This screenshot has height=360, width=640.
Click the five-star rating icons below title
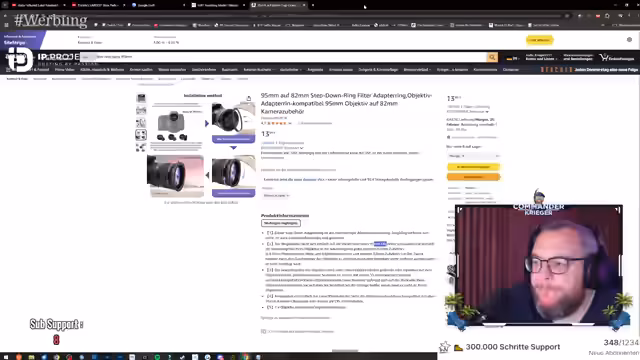pyautogui.click(x=276, y=123)
